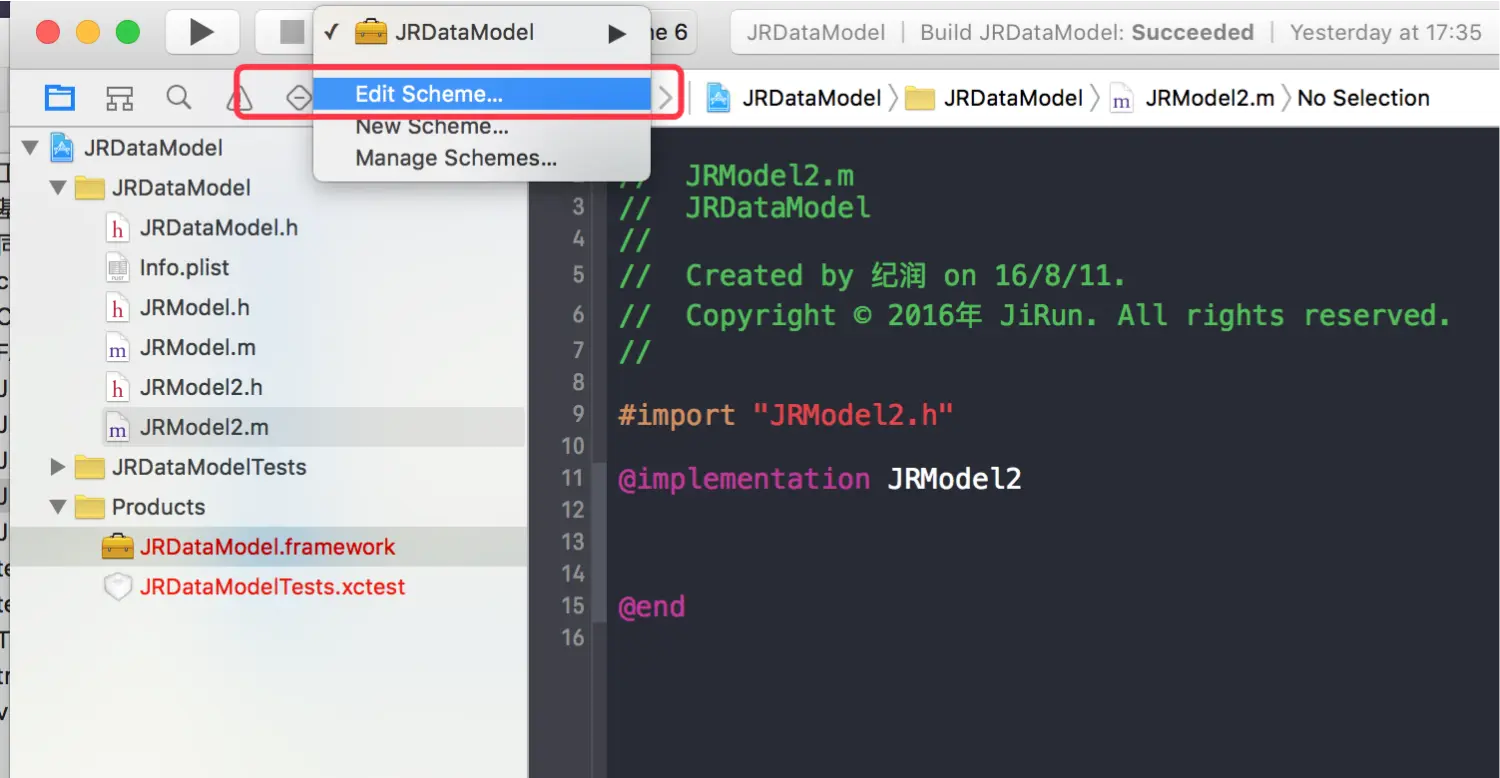Click the Copyright comment line
This screenshot has width=1500, height=778.
[1034, 316]
